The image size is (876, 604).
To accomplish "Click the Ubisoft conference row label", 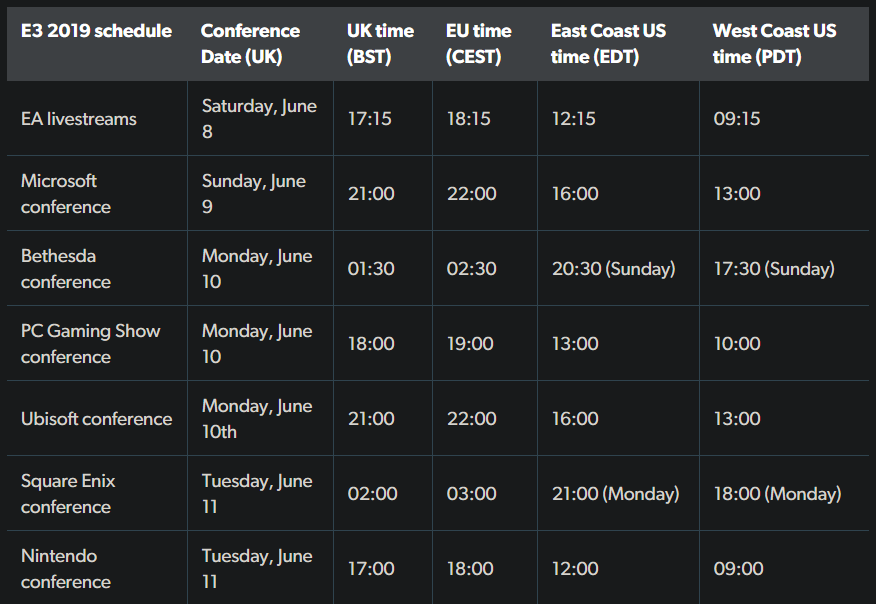I will (97, 419).
